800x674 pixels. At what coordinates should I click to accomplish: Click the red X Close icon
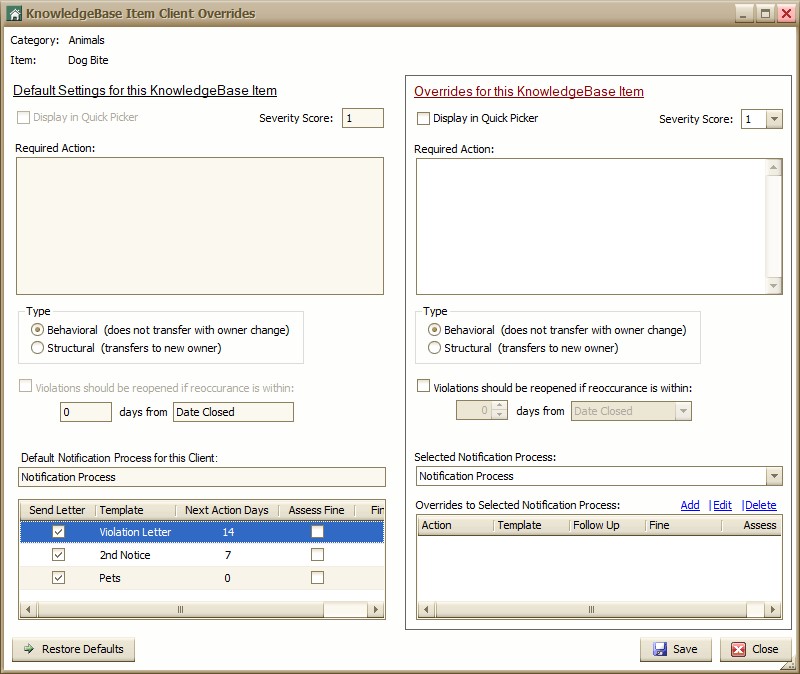(738, 649)
